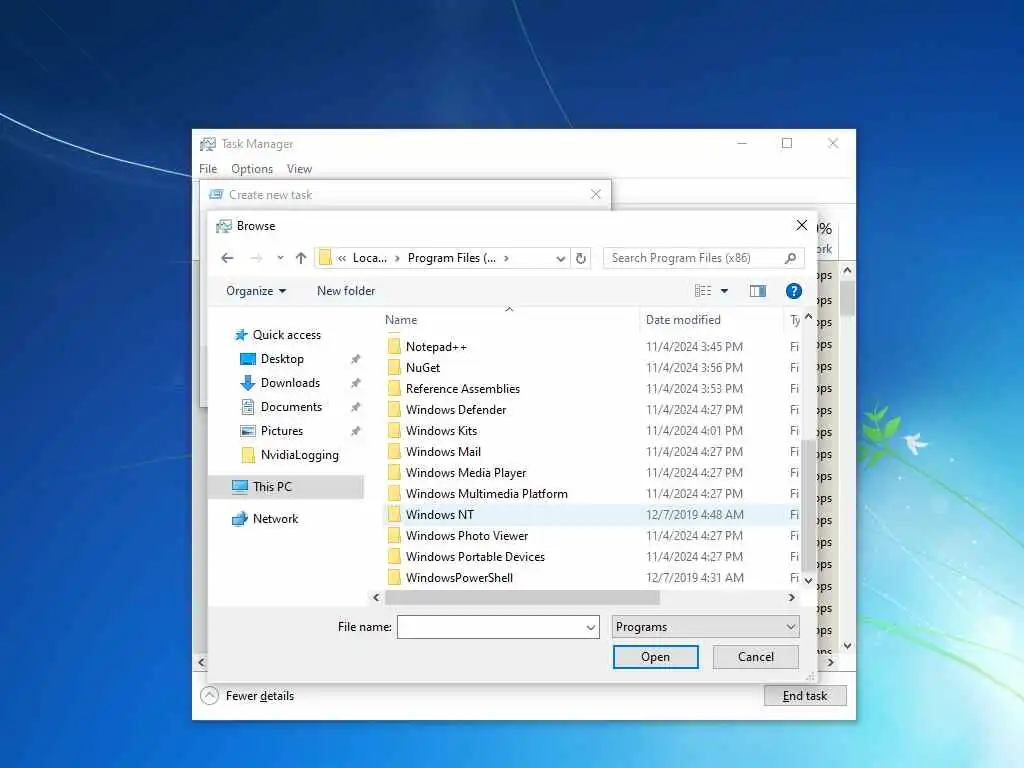Click the Windows Kits folder icon
The width and height of the screenshot is (1024, 768).
point(394,430)
